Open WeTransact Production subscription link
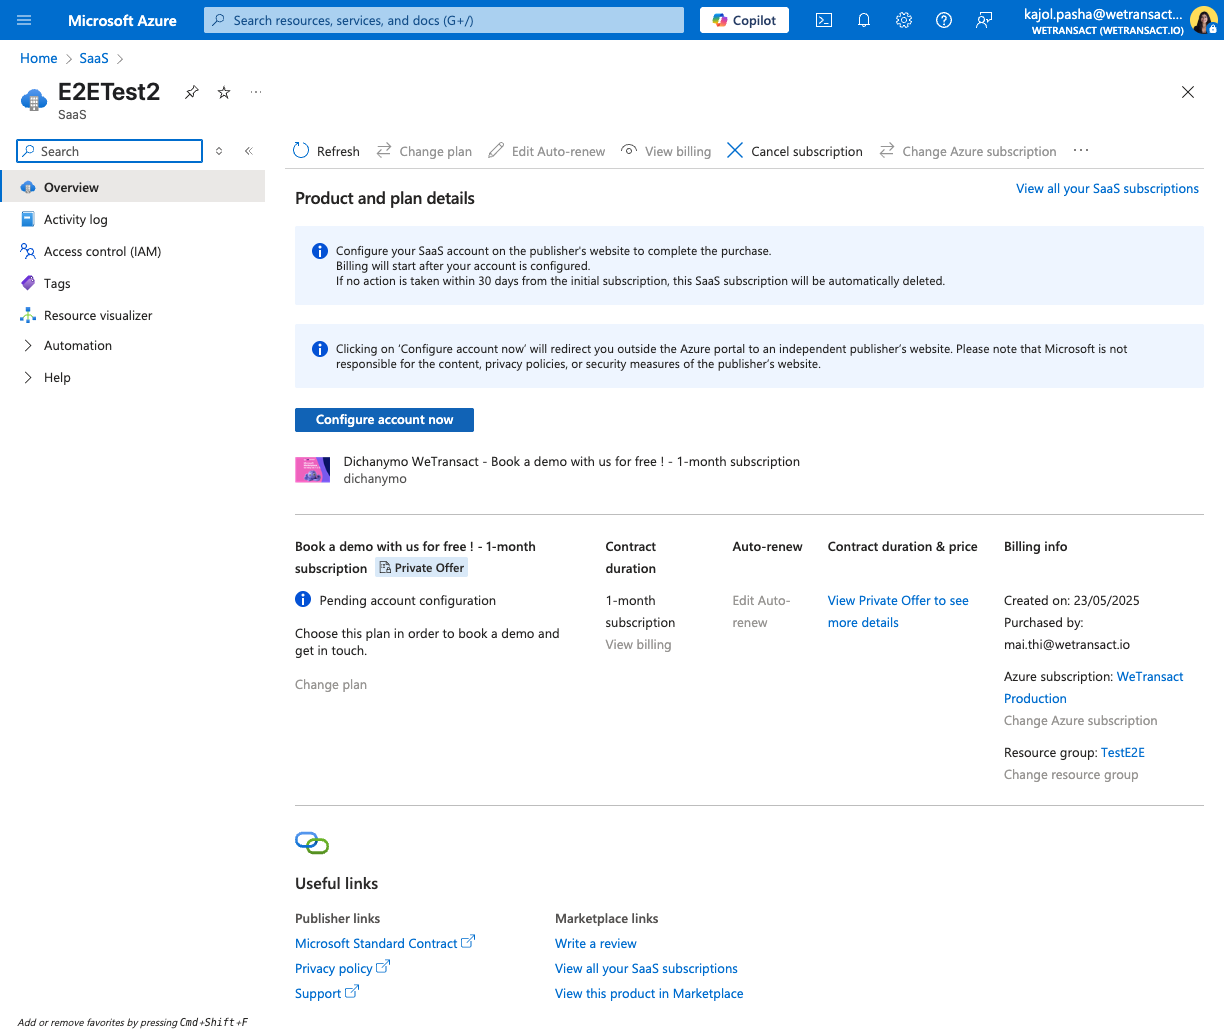This screenshot has width=1224, height=1033. 1093,688
